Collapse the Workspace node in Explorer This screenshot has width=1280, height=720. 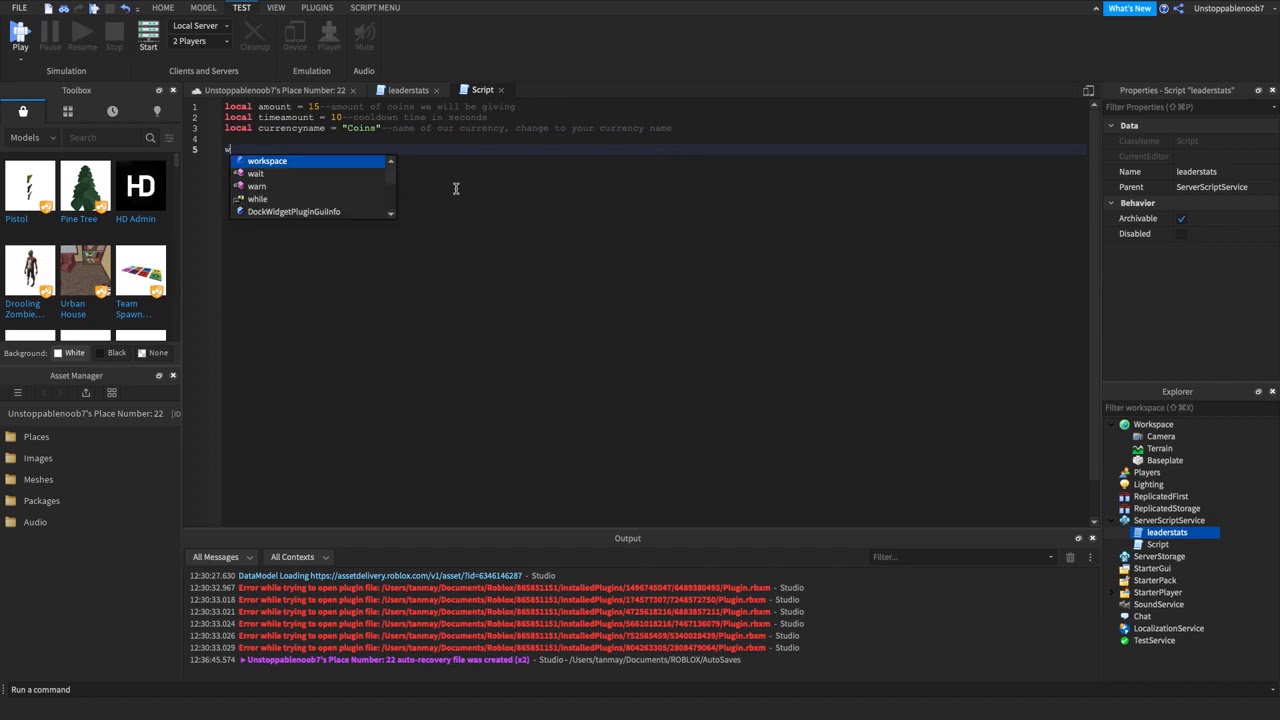1112,425
